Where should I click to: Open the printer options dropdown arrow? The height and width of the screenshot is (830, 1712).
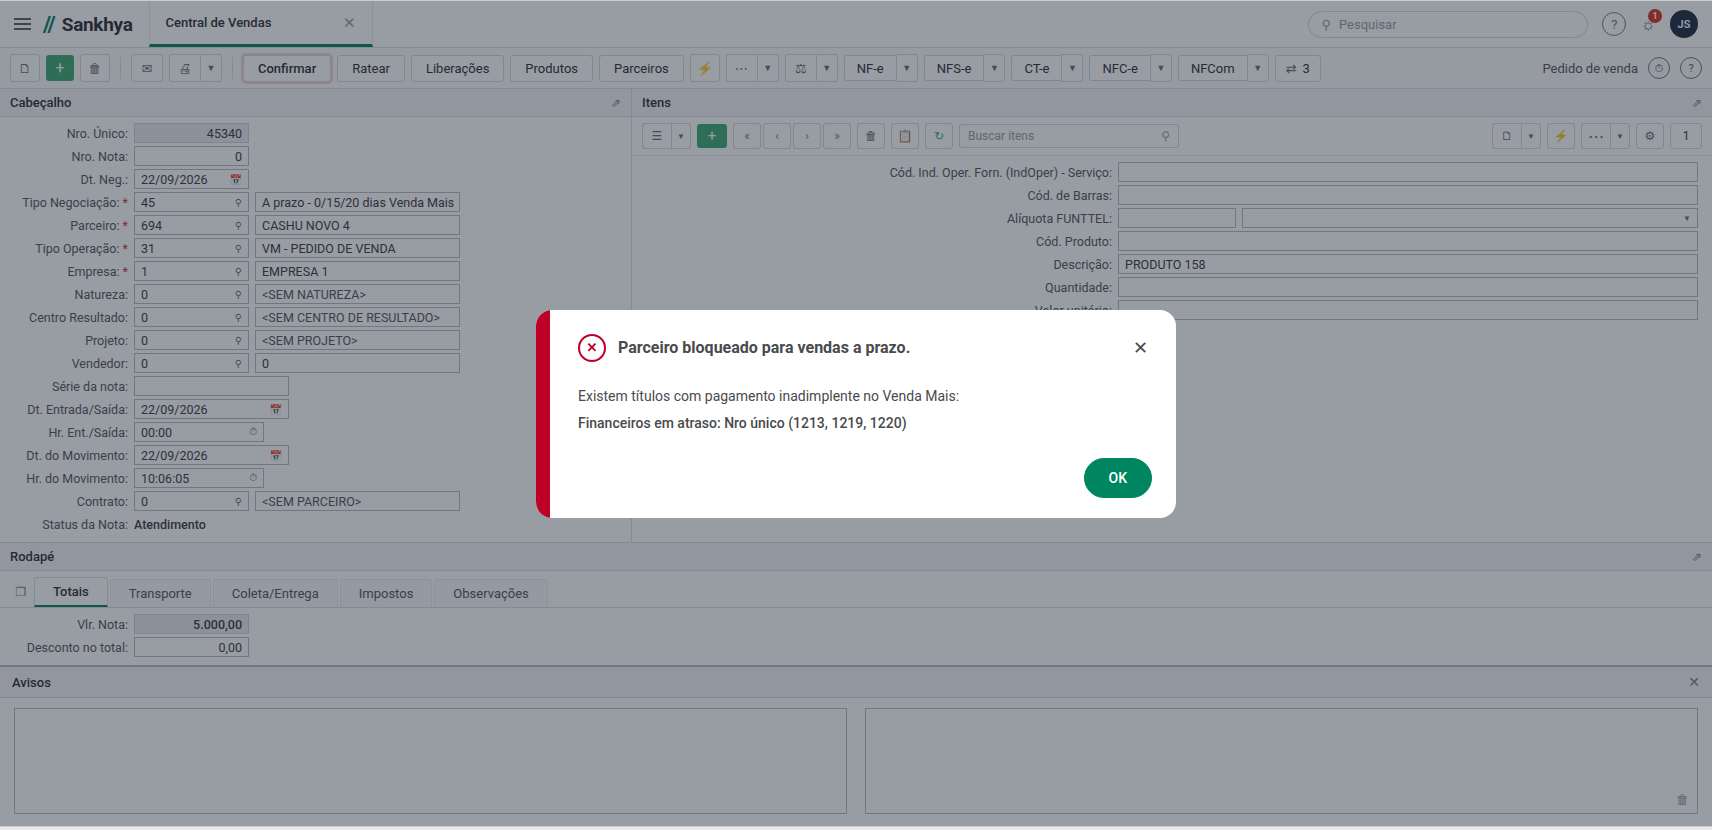pyautogui.click(x=211, y=68)
